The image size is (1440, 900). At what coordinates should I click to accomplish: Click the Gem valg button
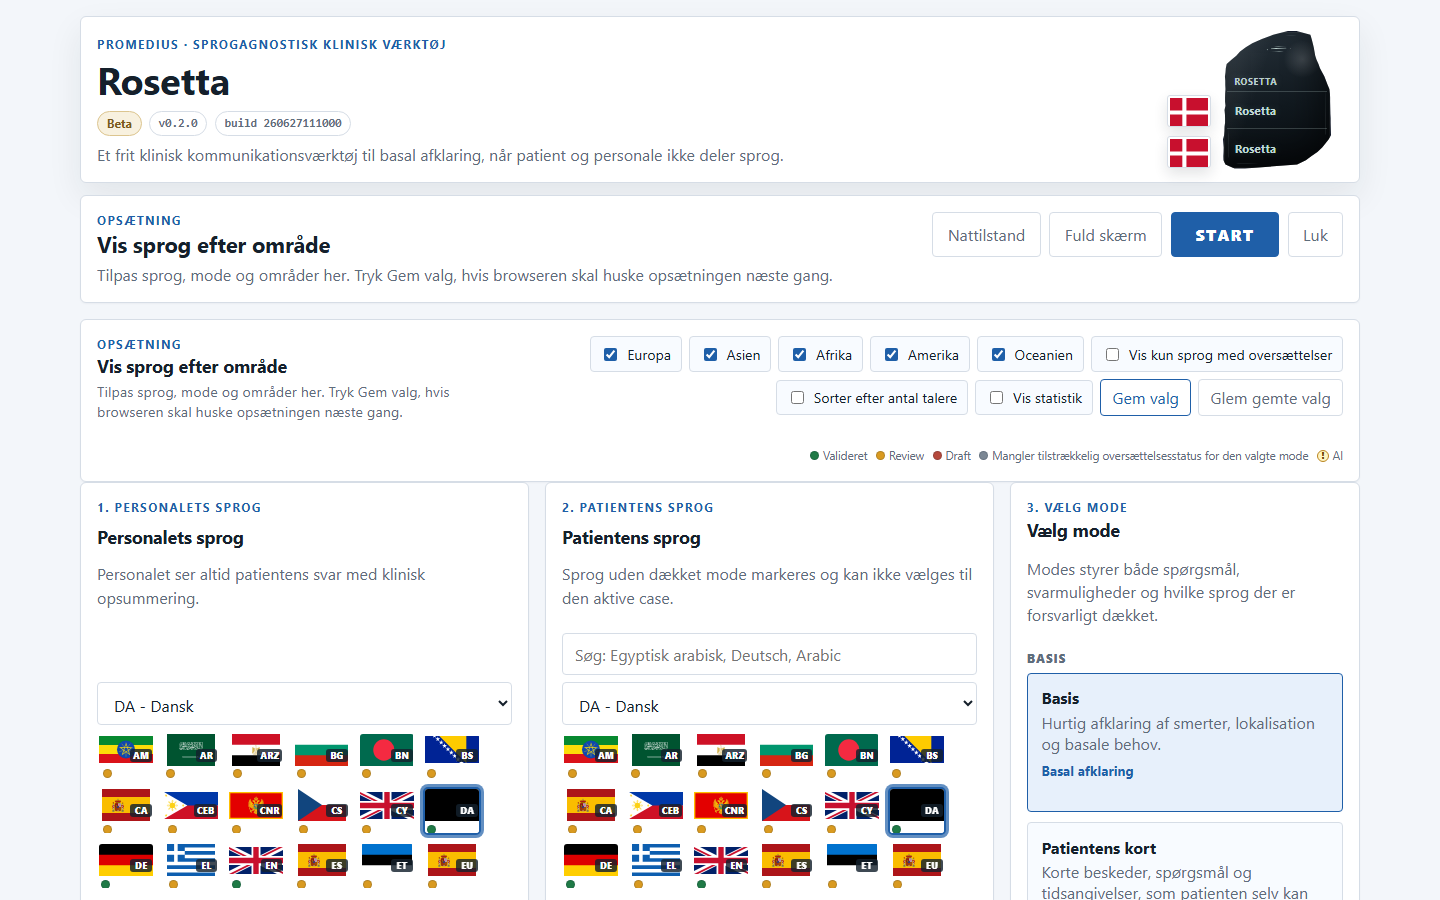coord(1145,398)
